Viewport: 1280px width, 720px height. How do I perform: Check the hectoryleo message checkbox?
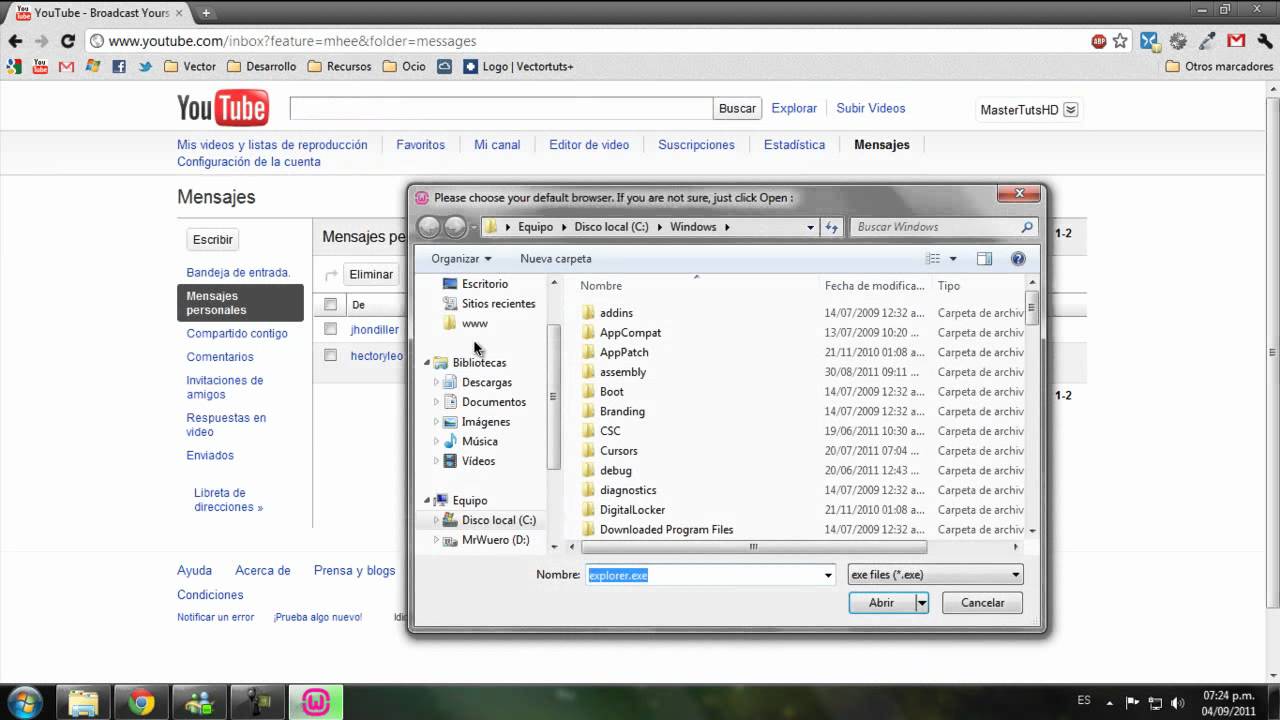(331, 355)
